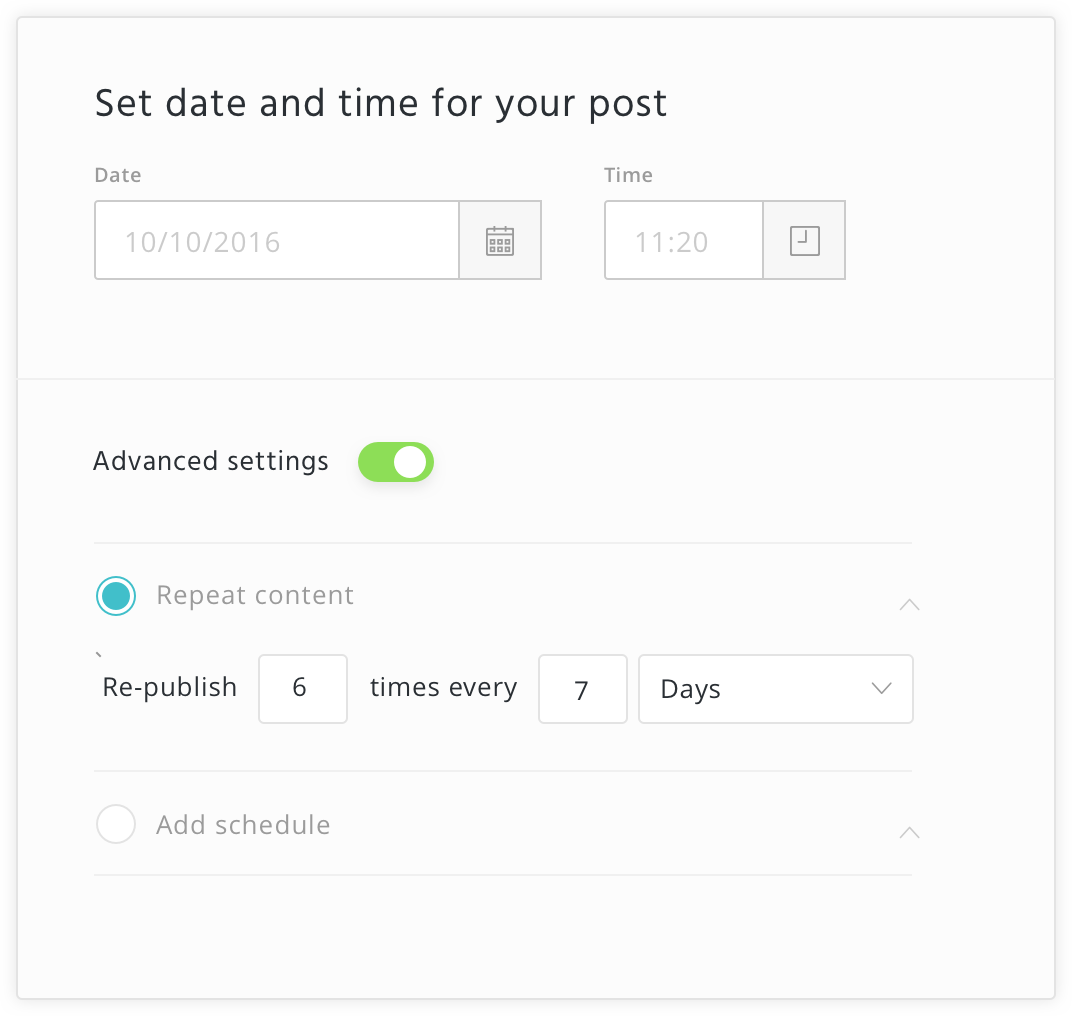Click the Advanced settings label text
Image resolution: width=1072 pixels, height=1016 pixels.
click(210, 461)
